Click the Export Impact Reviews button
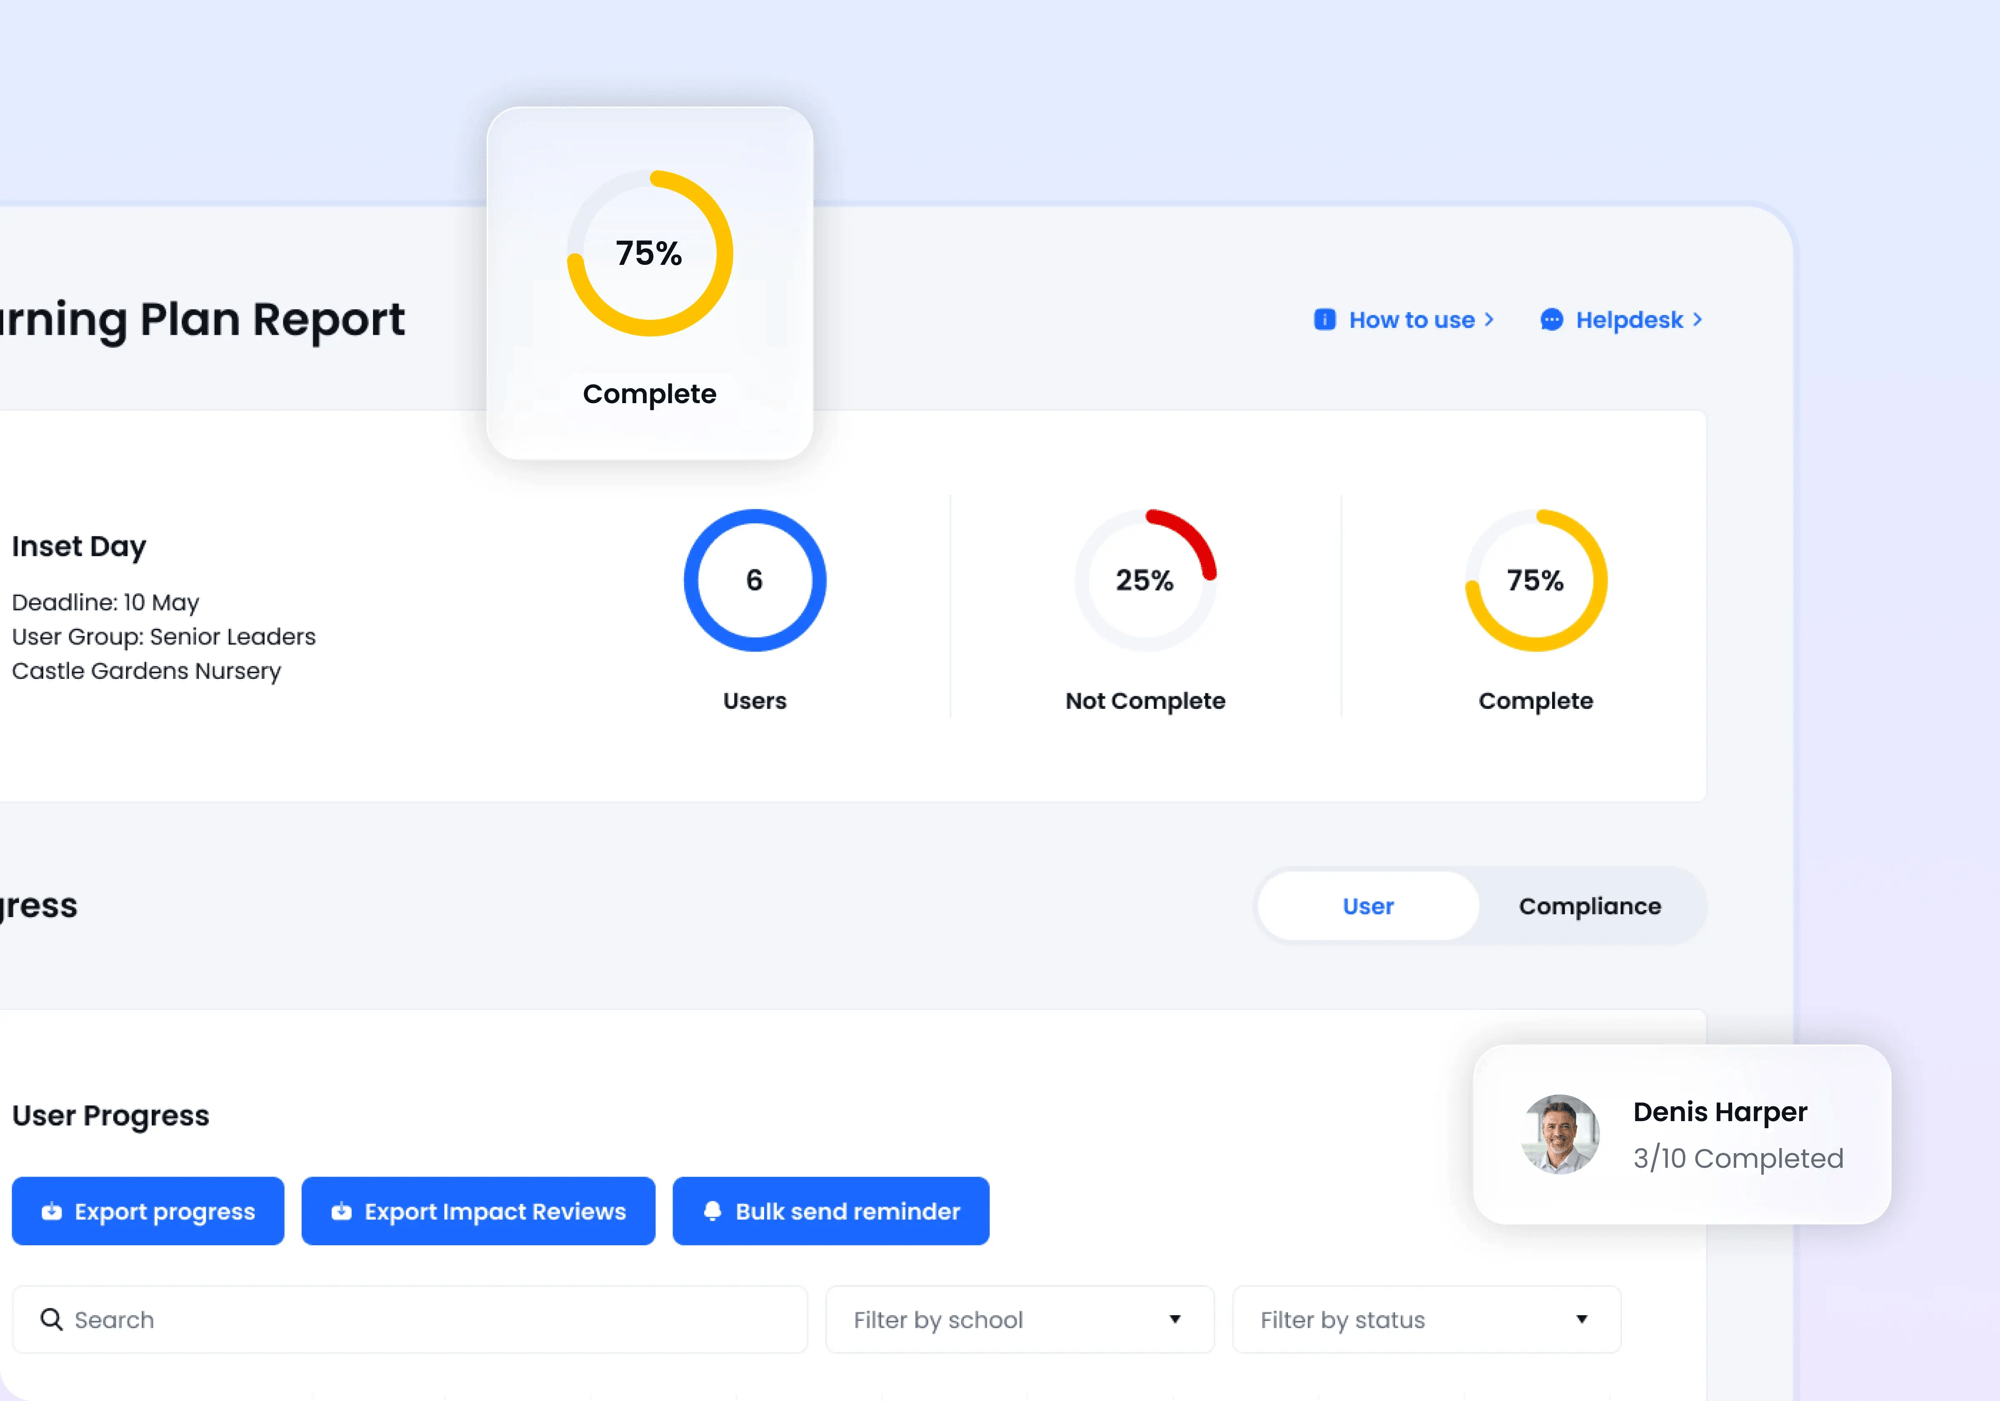The width and height of the screenshot is (2000, 1401). tap(478, 1211)
